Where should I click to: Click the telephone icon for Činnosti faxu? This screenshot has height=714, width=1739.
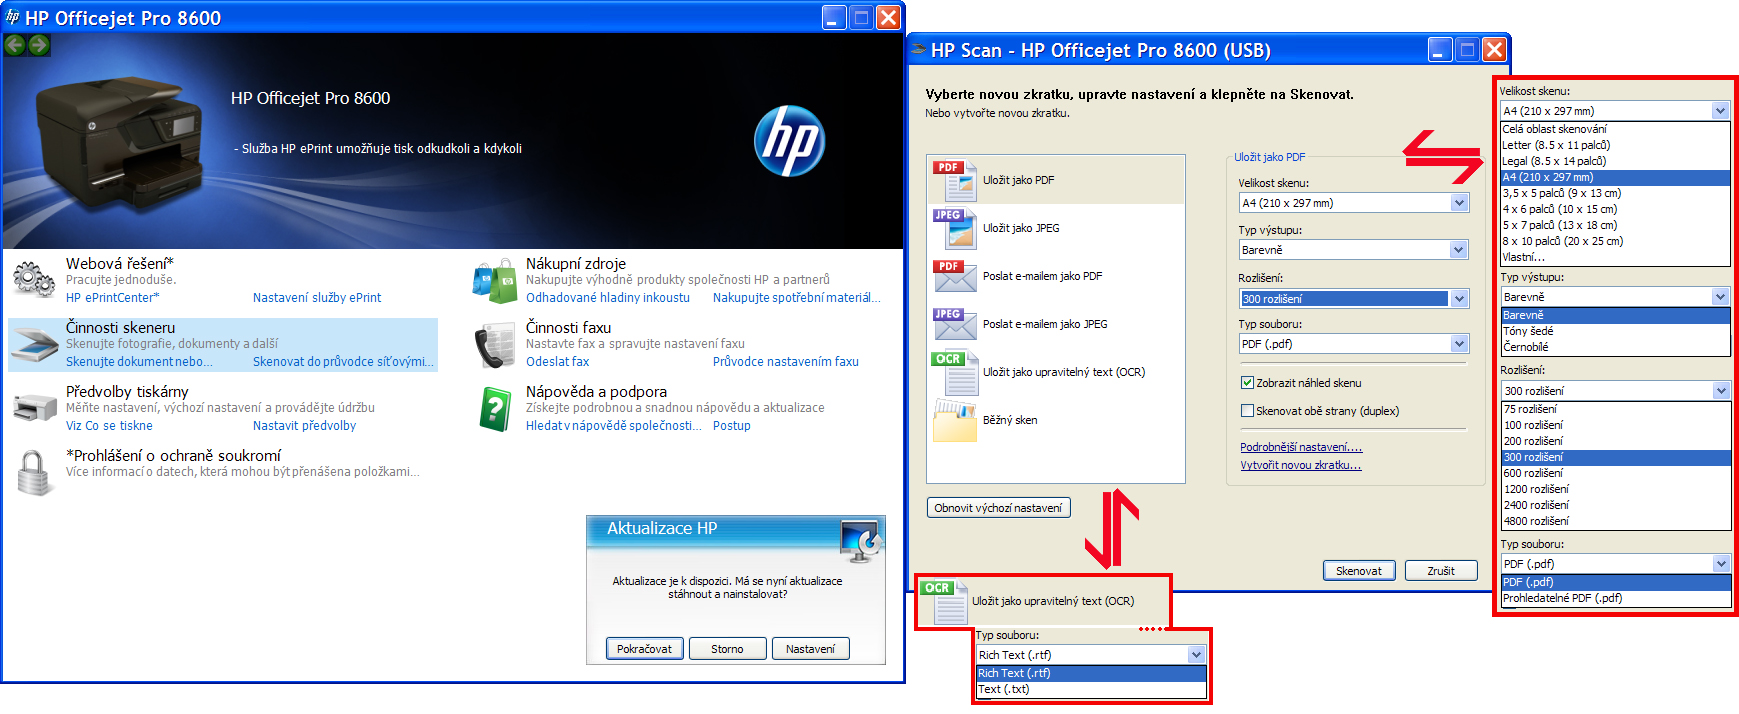(495, 345)
